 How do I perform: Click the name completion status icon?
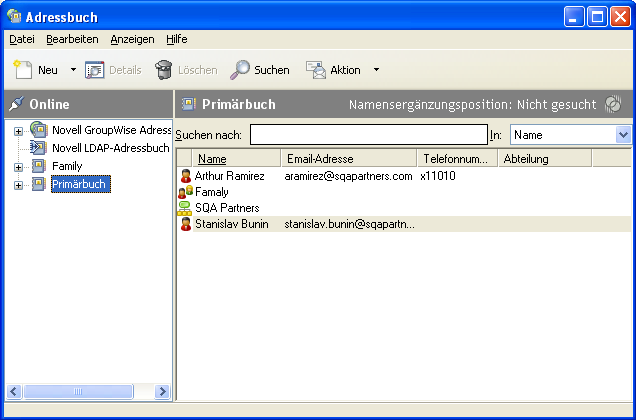[613, 104]
